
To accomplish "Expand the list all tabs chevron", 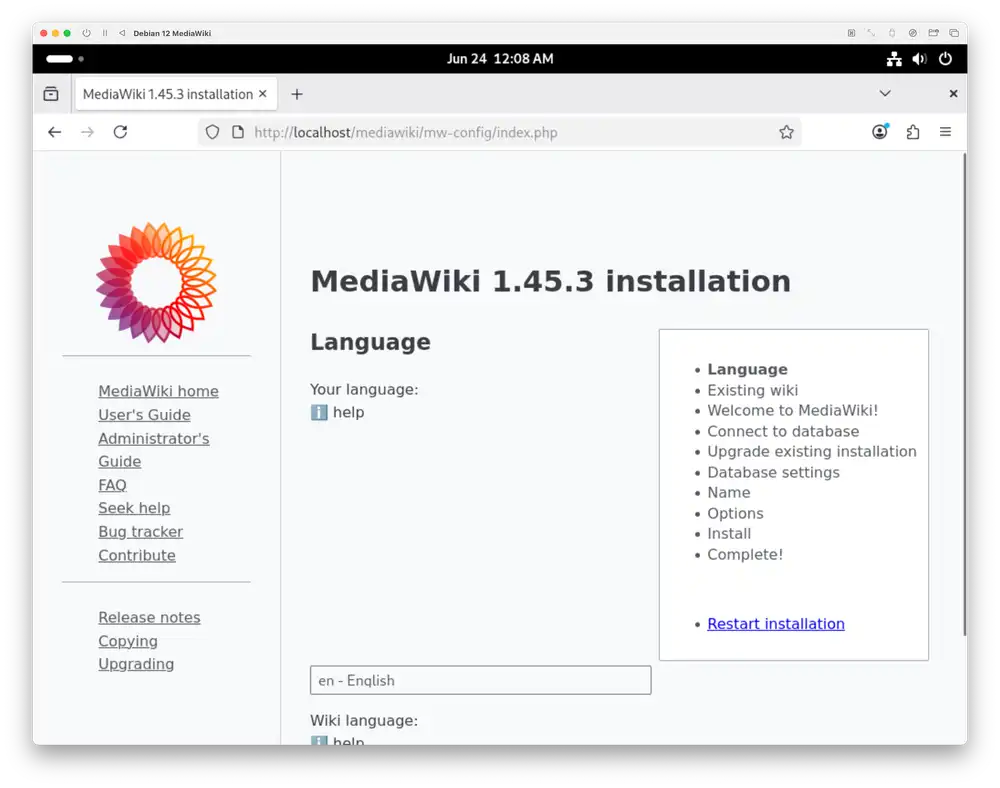I will pyautogui.click(x=885, y=93).
